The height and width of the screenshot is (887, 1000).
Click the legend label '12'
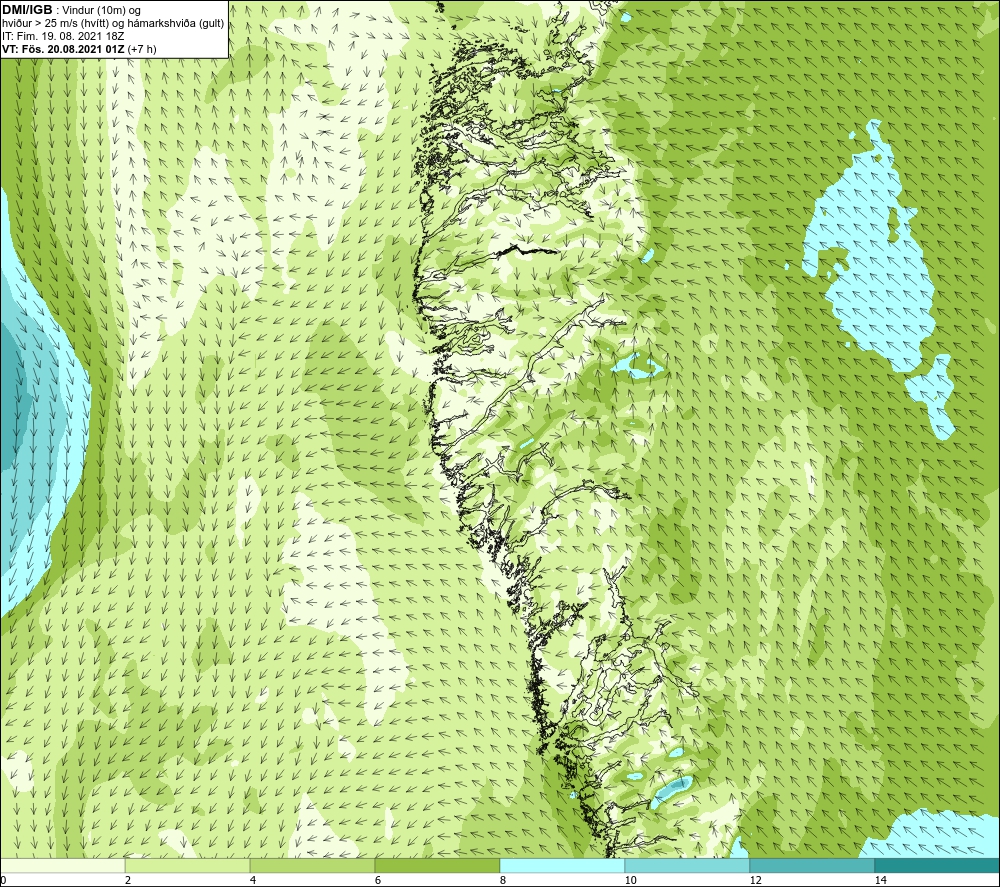(755, 880)
